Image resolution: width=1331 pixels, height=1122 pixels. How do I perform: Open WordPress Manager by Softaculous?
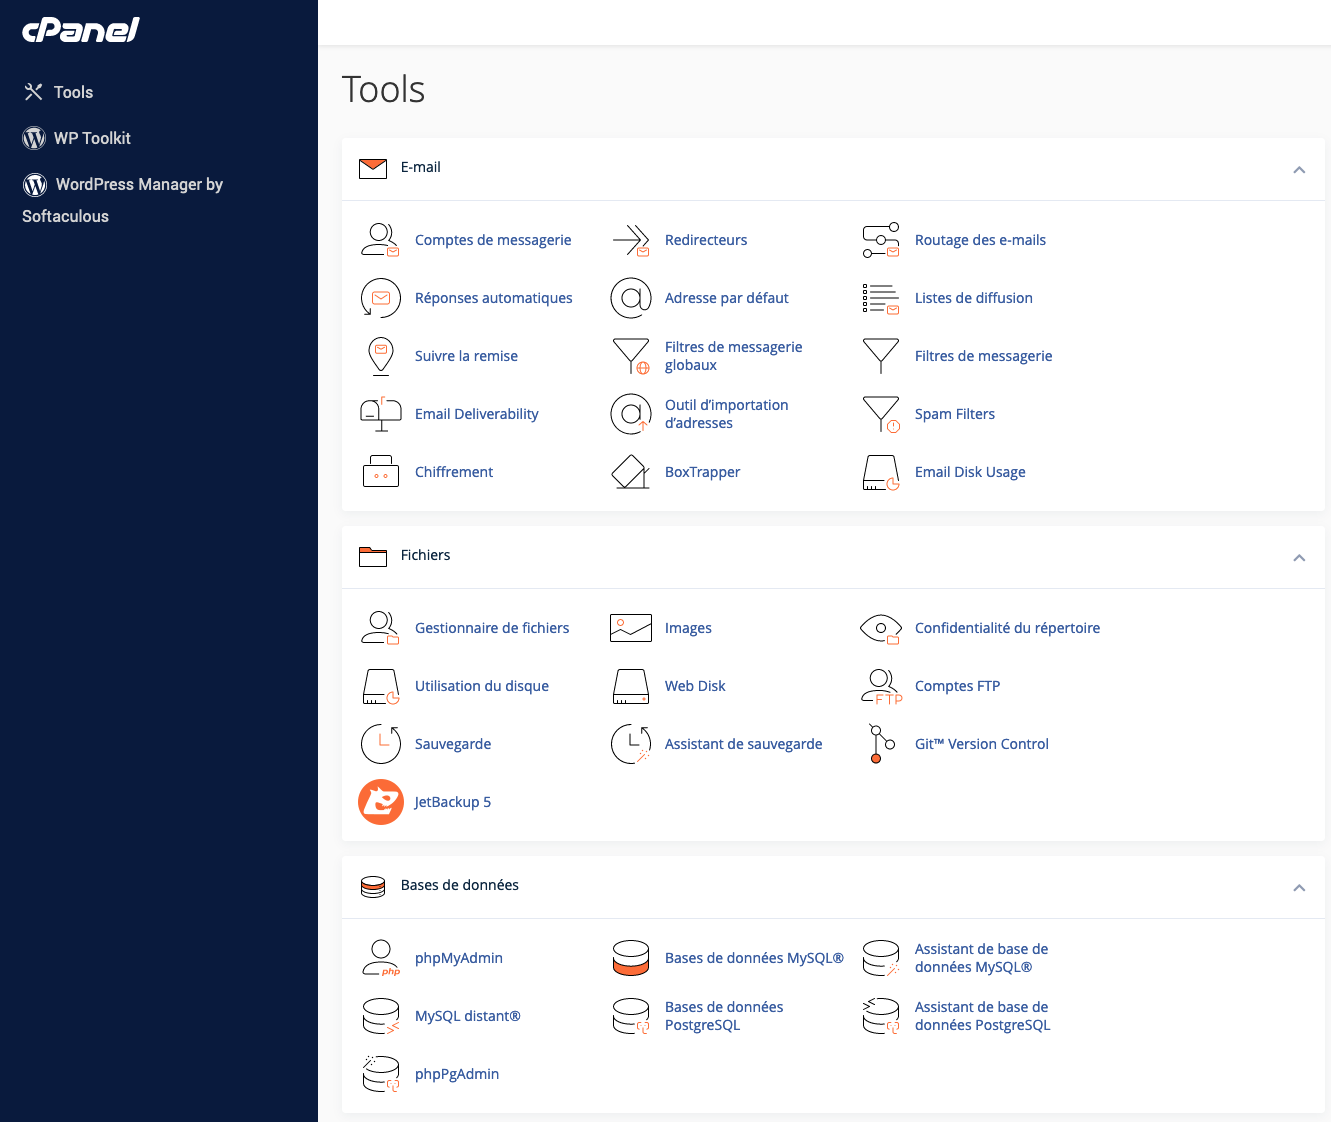click(123, 200)
